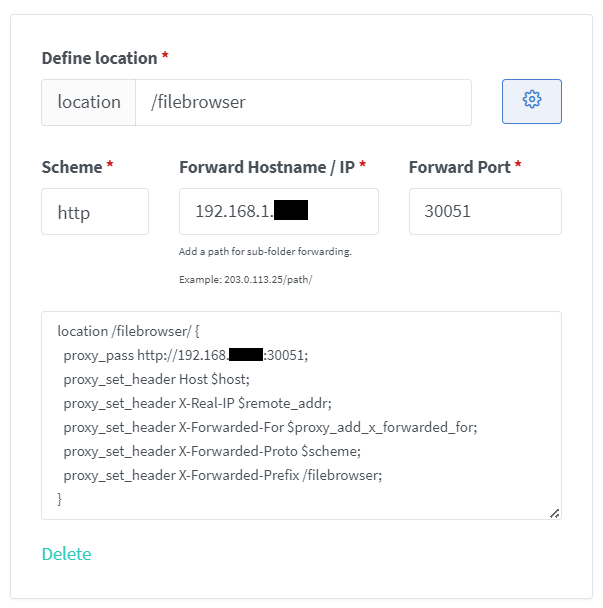Toggle advanced config with the gear icon

click(532, 102)
